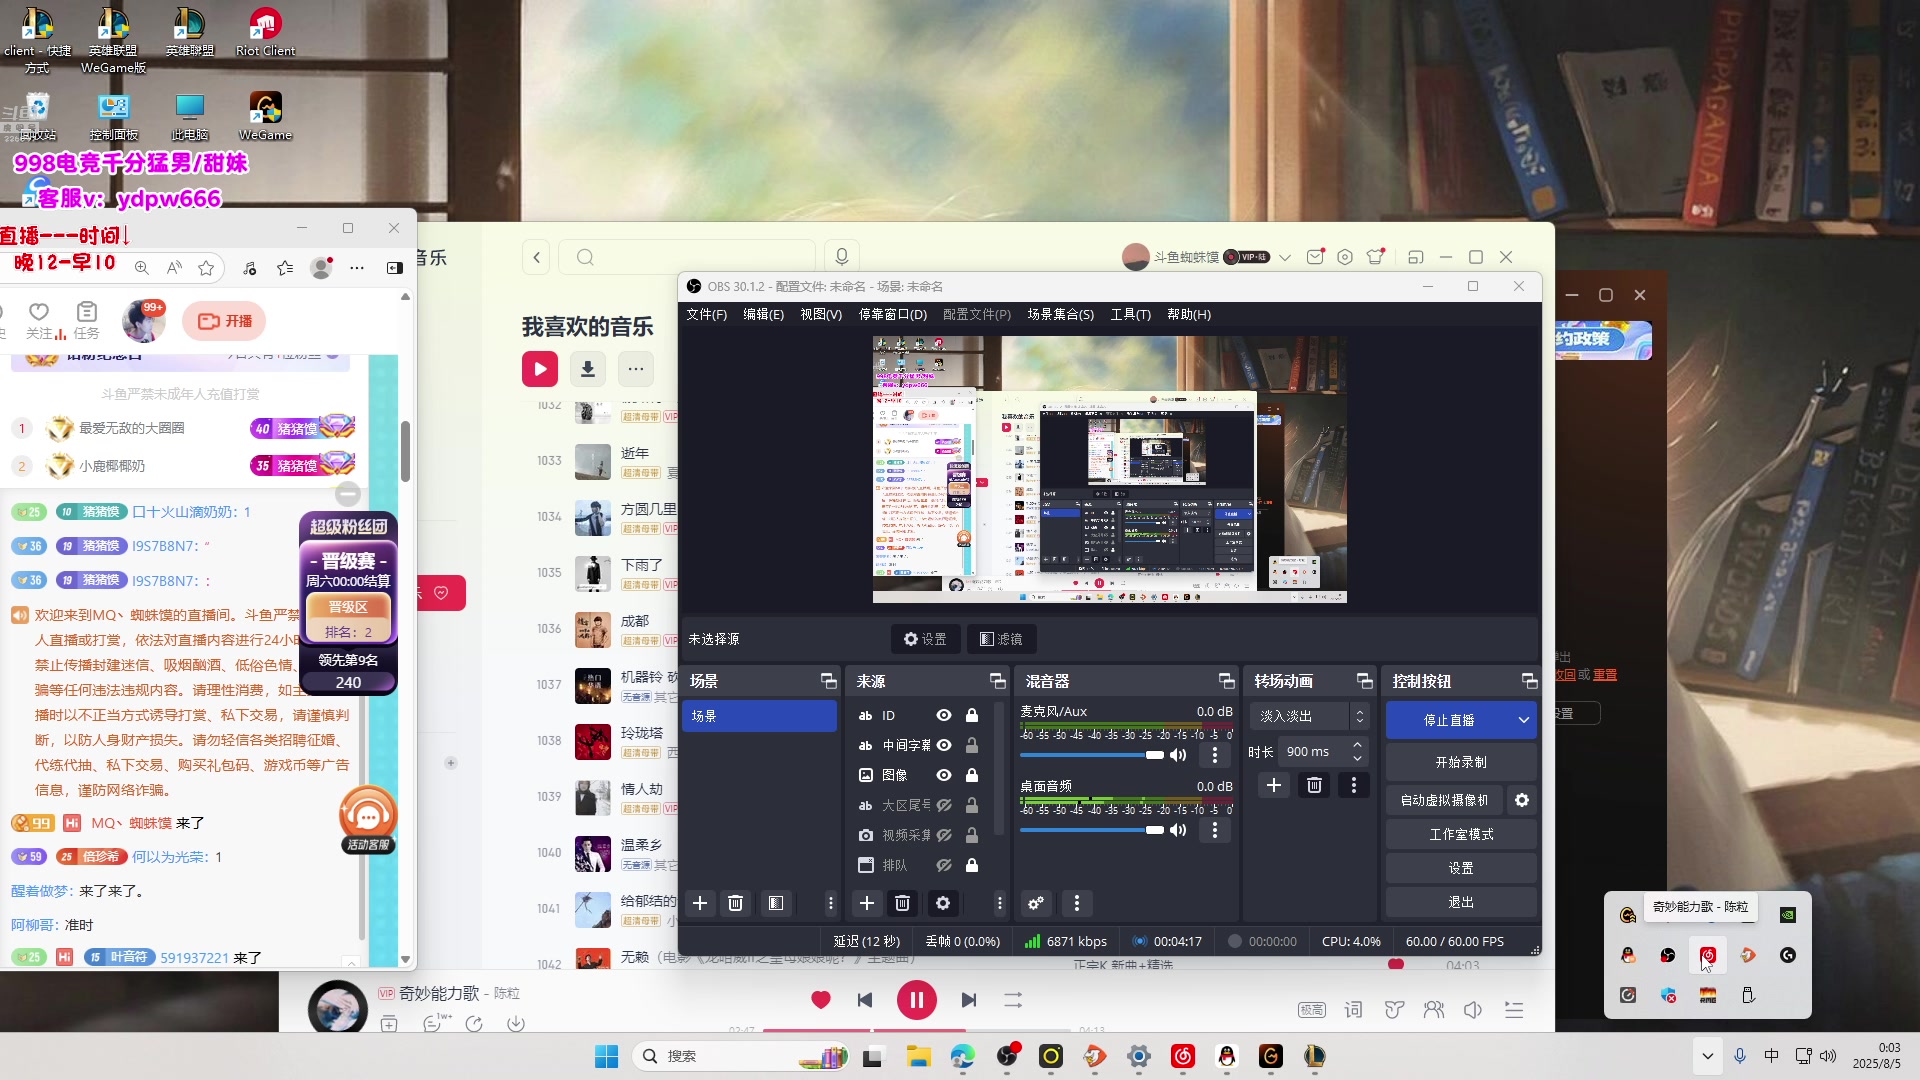Viewport: 1920px width, 1080px height.
Task: Increase transition duration 900 ms
Action: point(1357,745)
